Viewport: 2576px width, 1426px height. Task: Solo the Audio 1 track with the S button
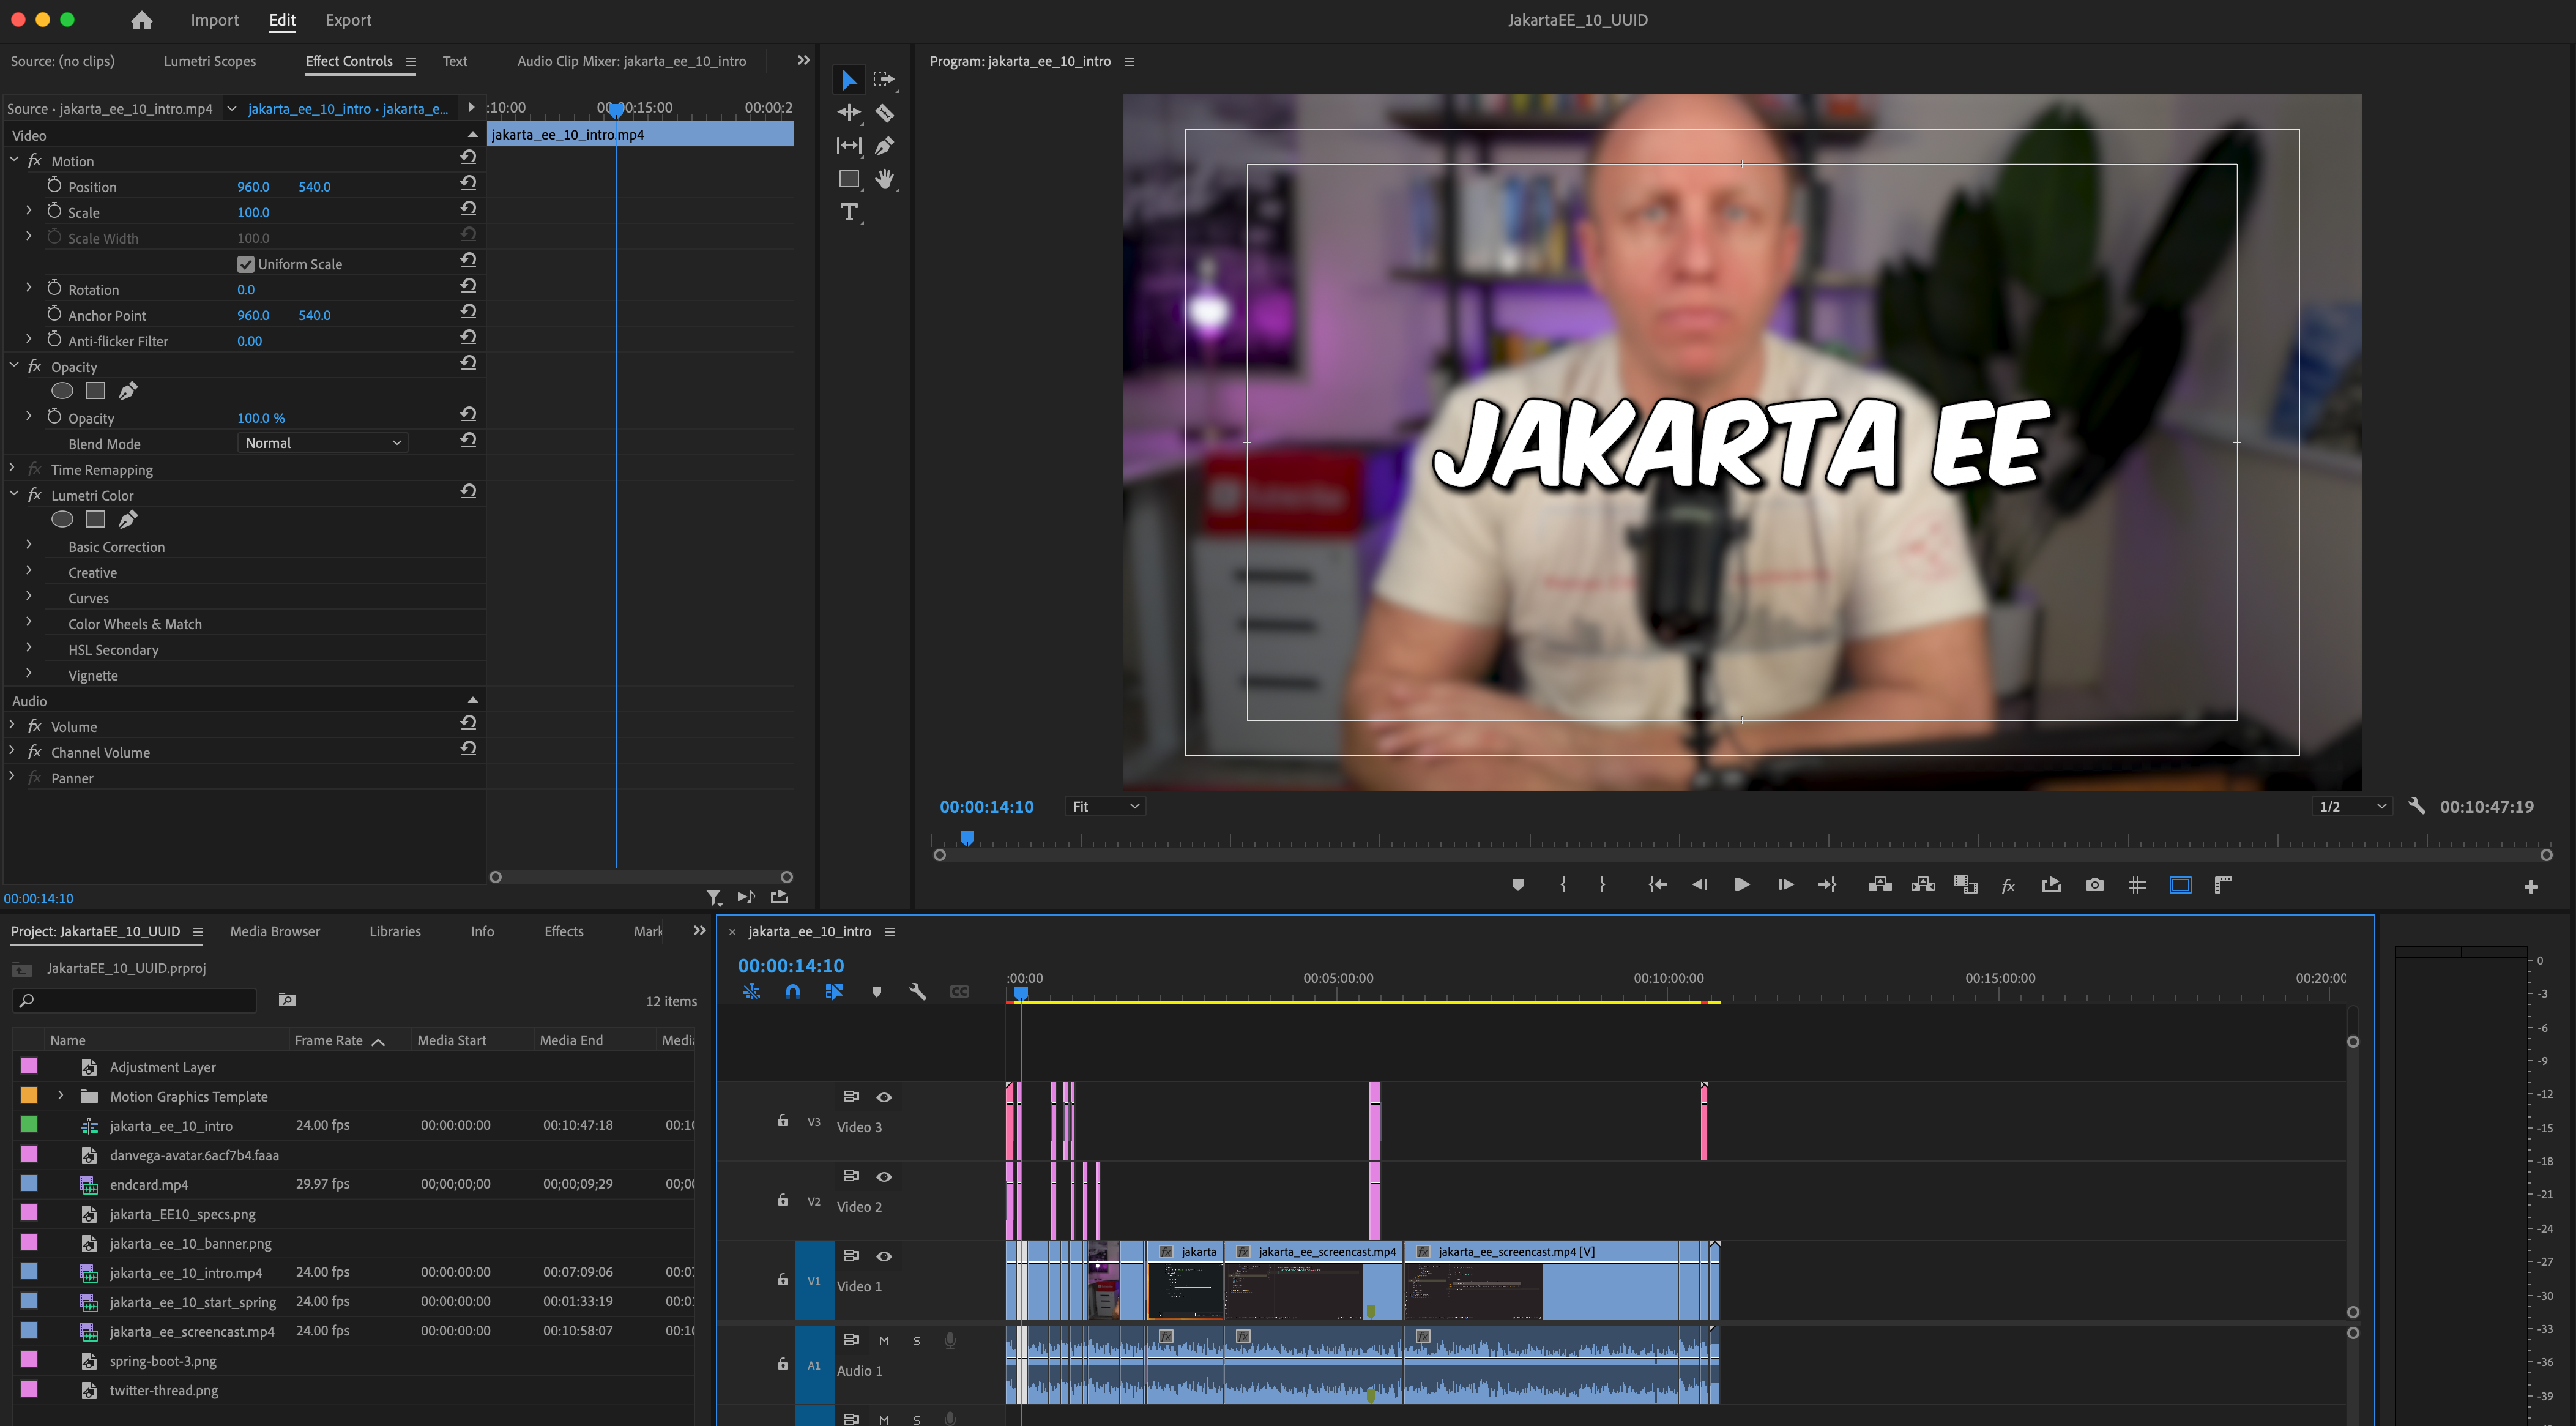pyautogui.click(x=916, y=1340)
